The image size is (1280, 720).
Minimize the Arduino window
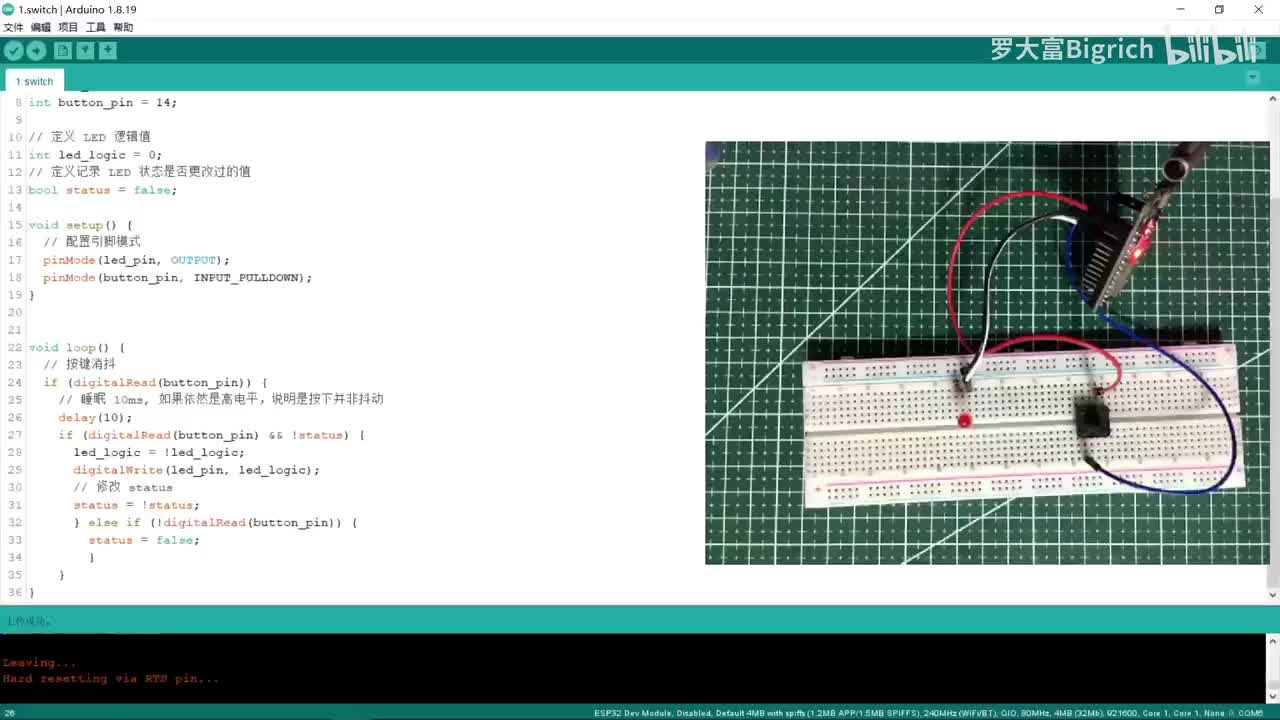point(1181,9)
